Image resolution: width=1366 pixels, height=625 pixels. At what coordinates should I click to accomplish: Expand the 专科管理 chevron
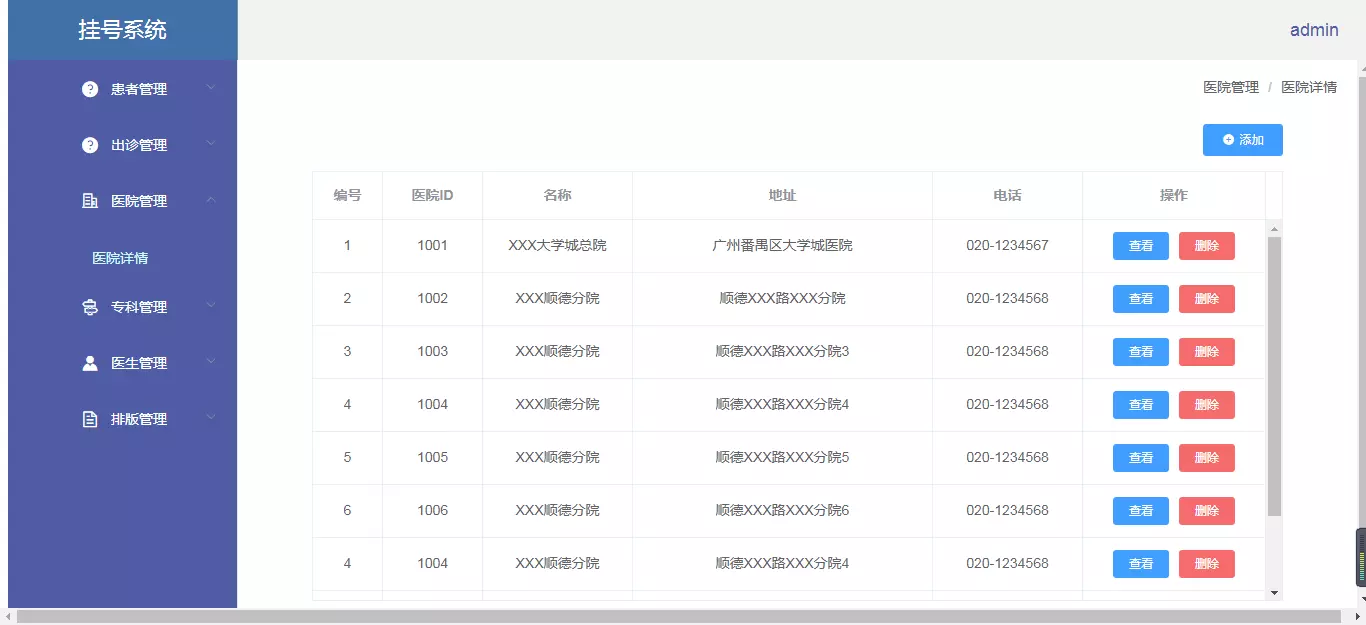[211, 306]
